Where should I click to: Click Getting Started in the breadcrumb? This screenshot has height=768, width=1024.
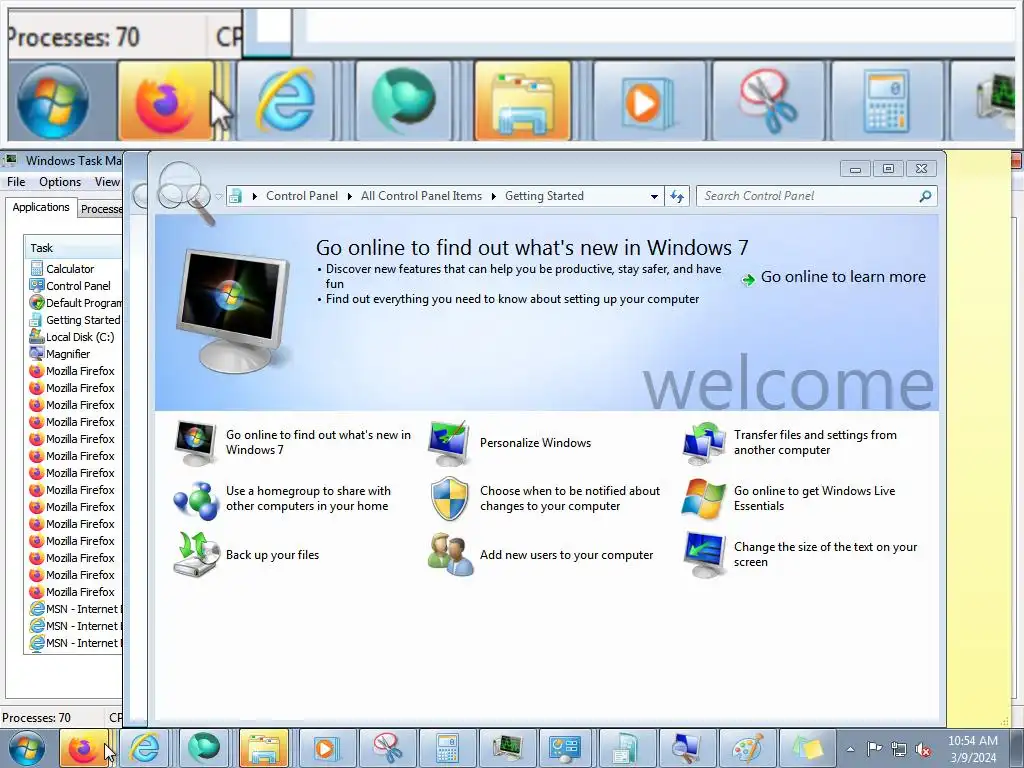pyautogui.click(x=544, y=196)
